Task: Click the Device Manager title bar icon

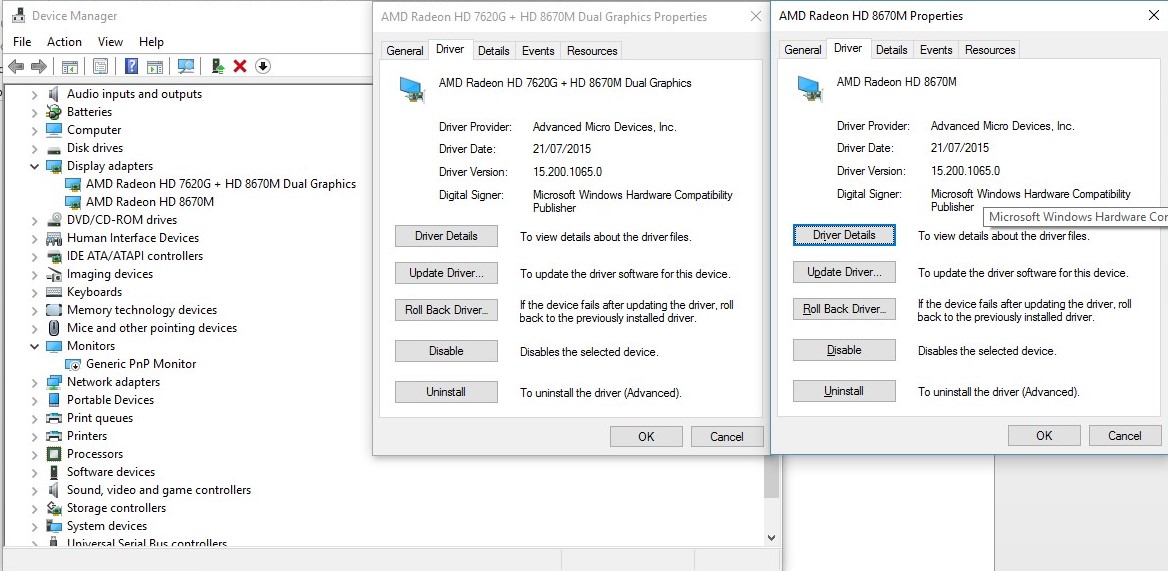Action: pyautogui.click(x=19, y=16)
